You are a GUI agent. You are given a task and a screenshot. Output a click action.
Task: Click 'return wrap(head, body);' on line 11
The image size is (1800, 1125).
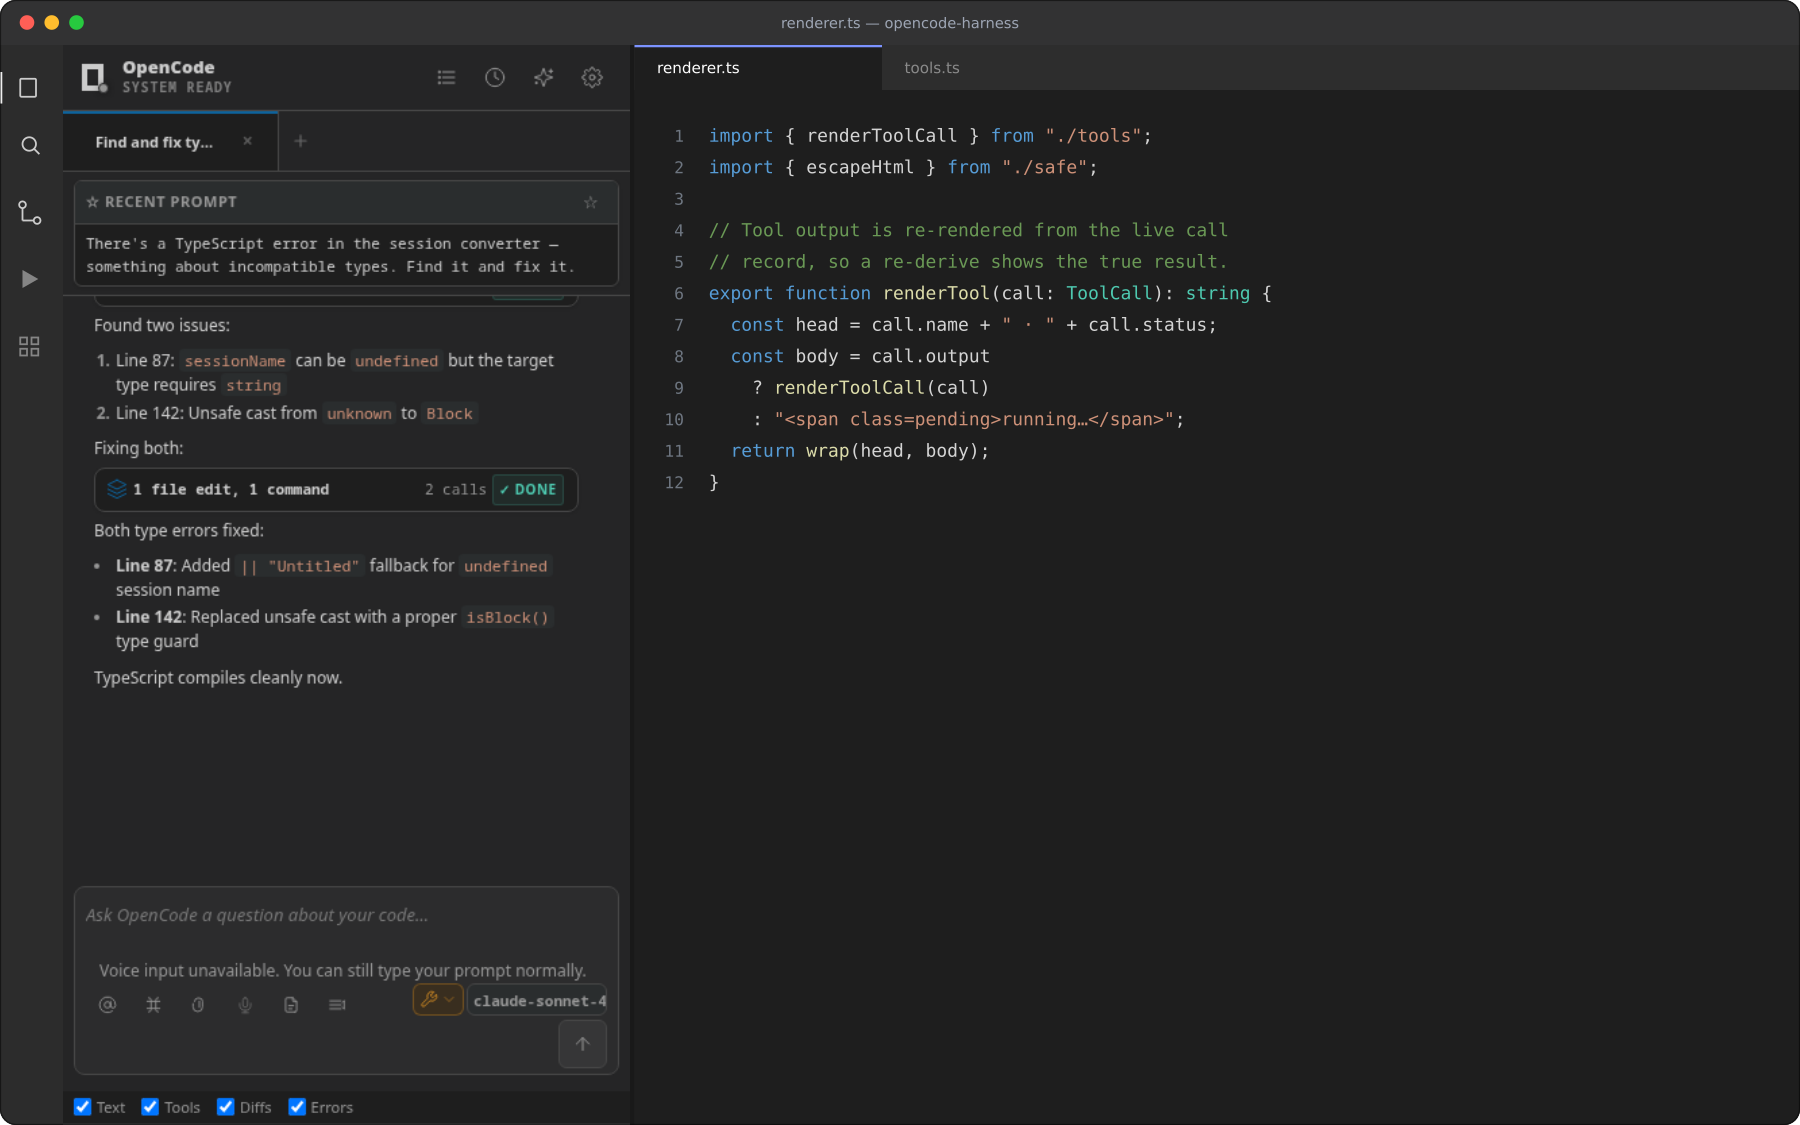pyautogui.click(x=860, y=451)
